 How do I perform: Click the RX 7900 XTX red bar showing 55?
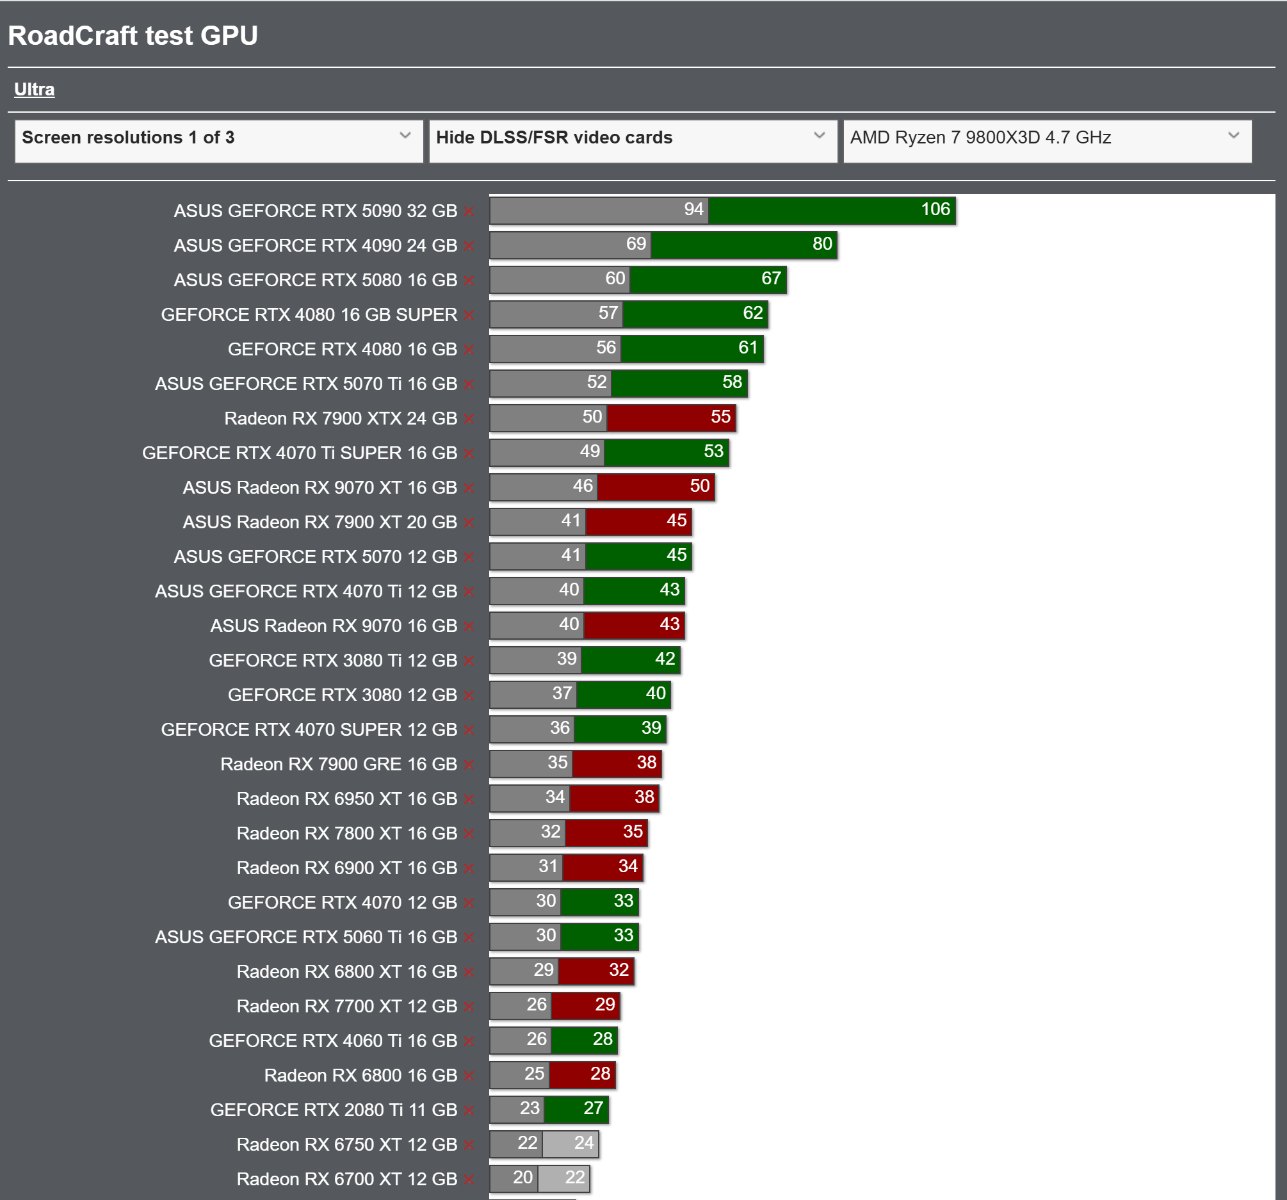[x=671, y=418]
